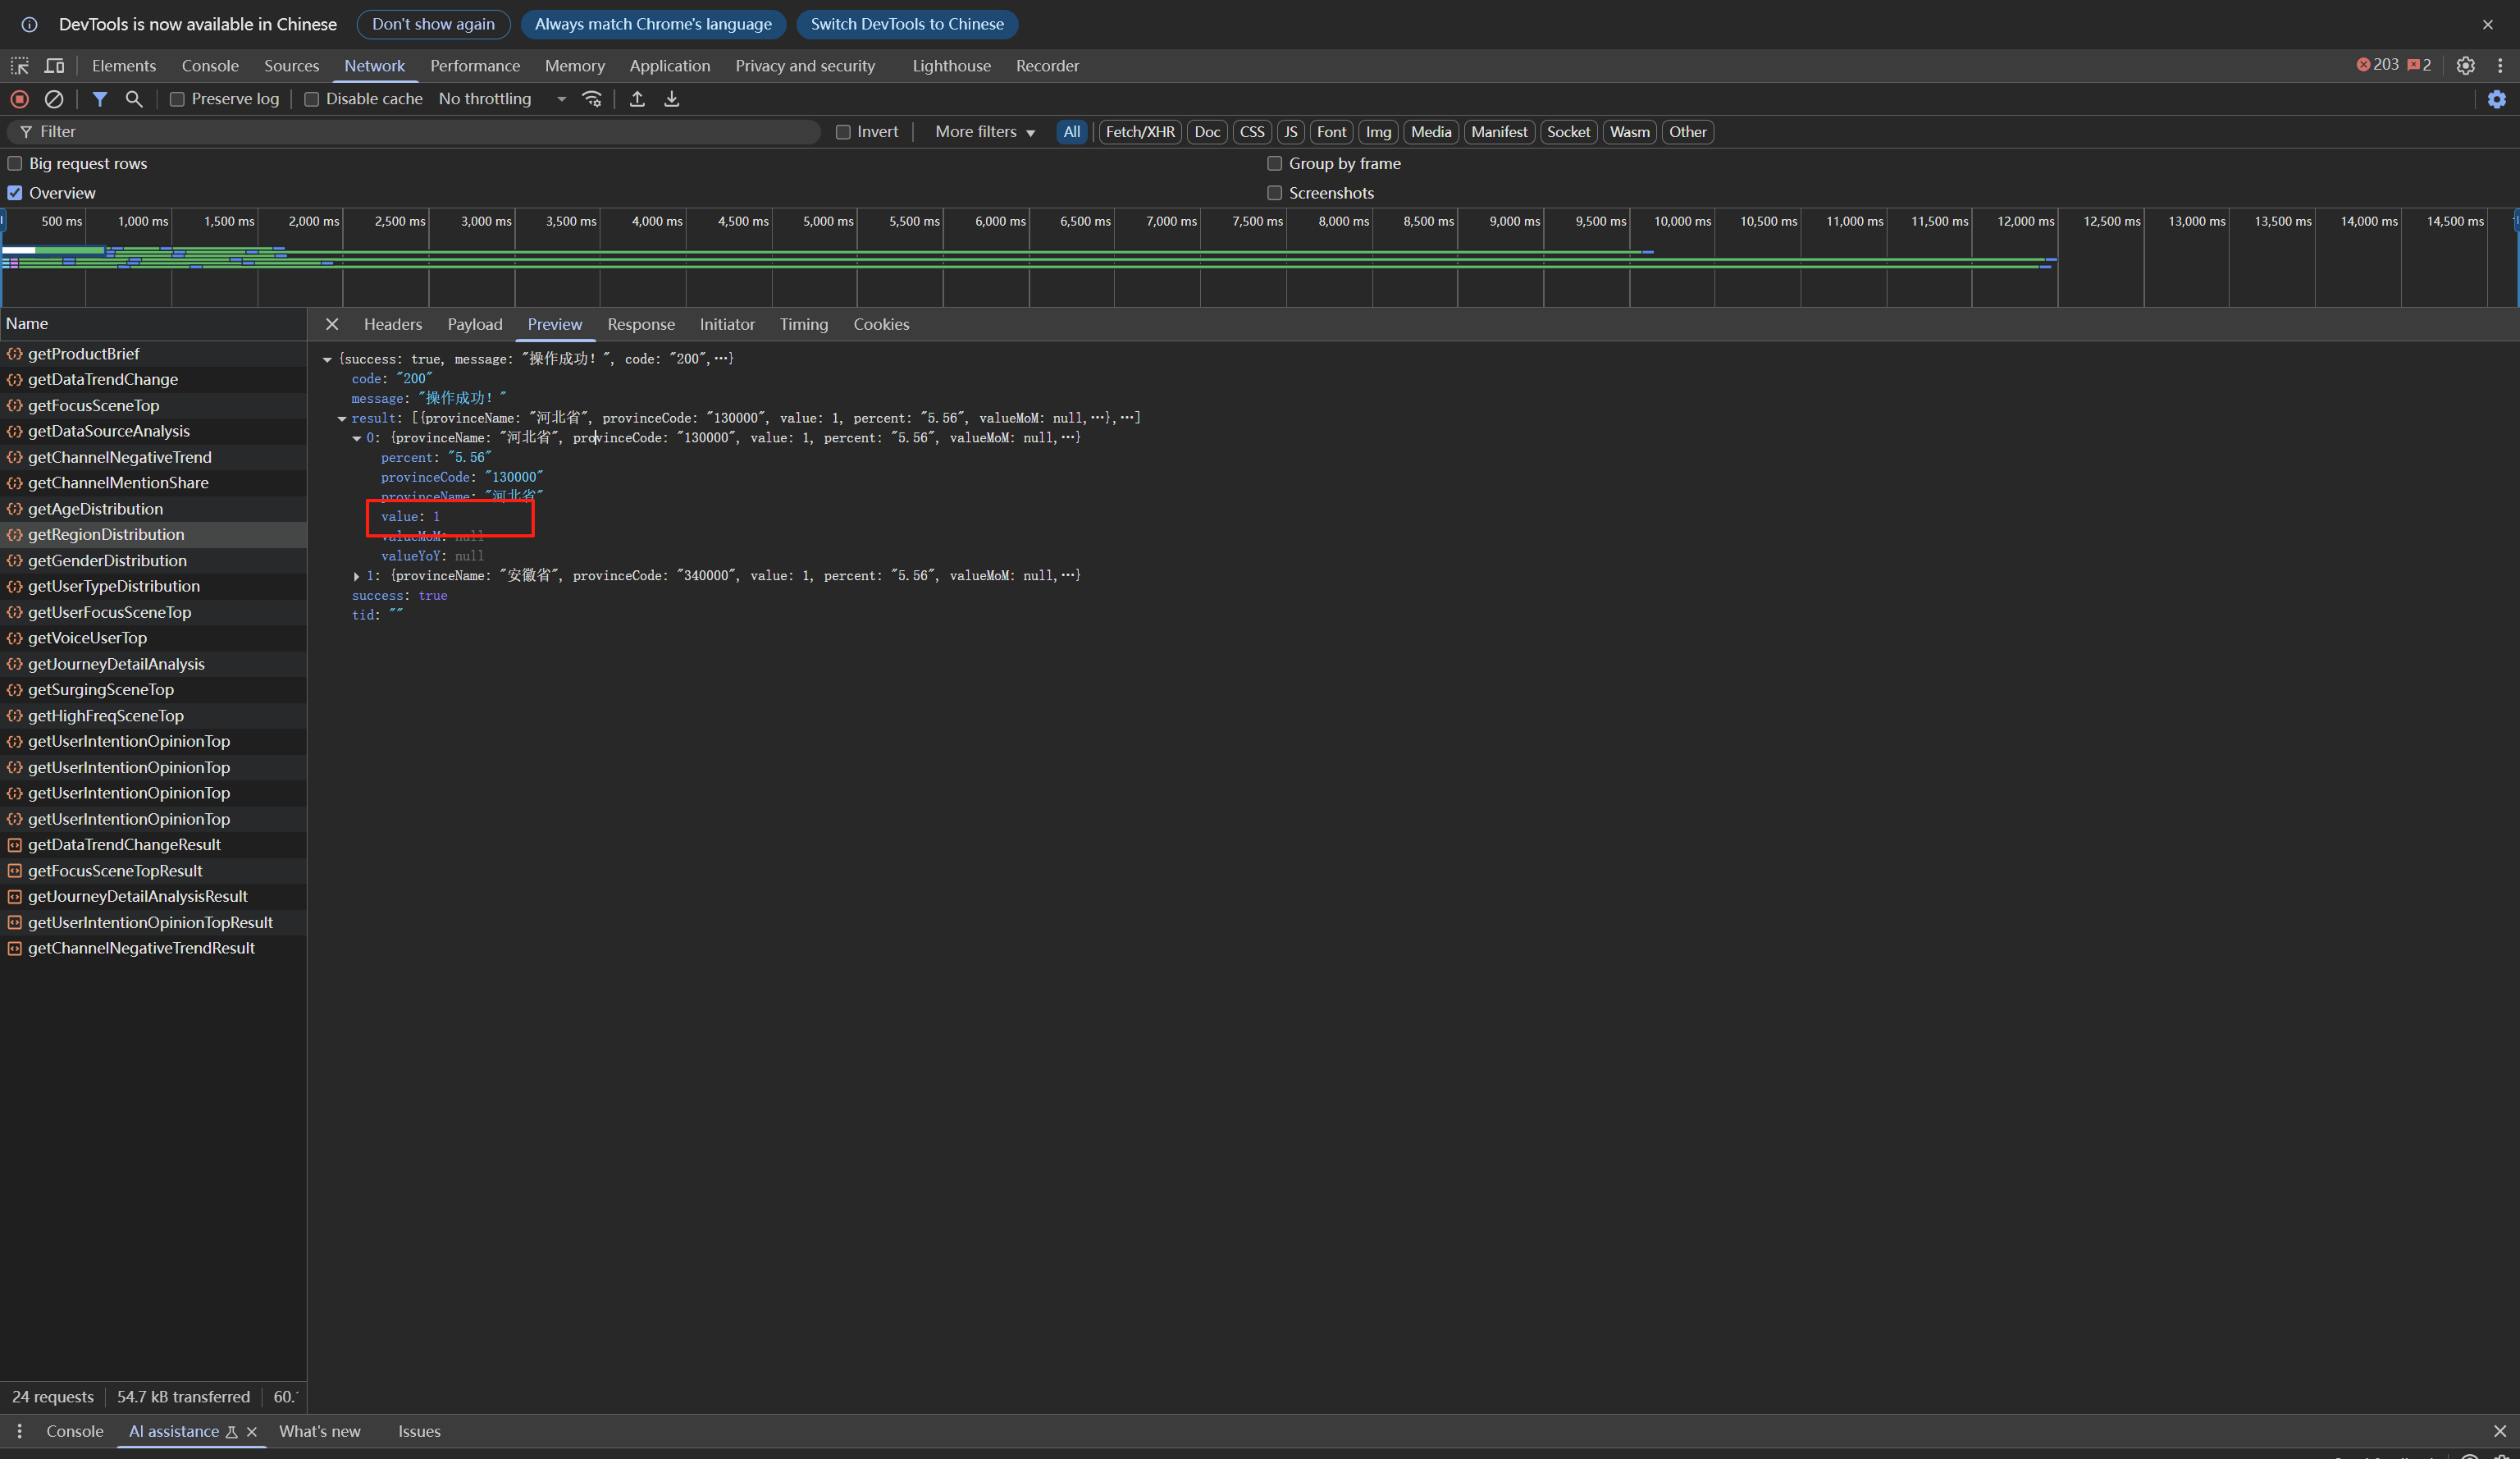Click the export HAR download icon
This screenshot has height=1459, width=2520.
coord(672,99)
